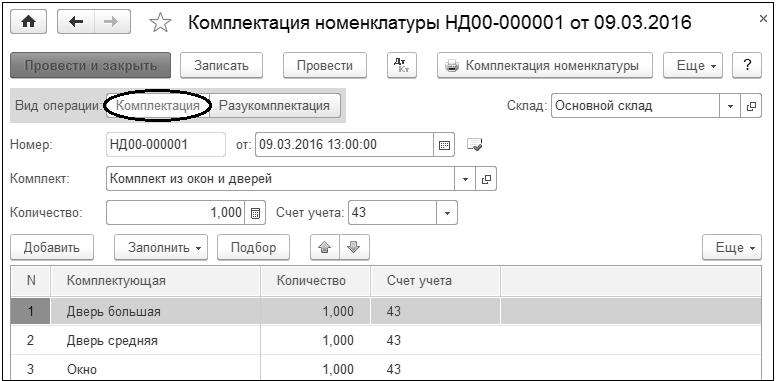
Task: Open the Заполнить dropdown menu
Action: [161, 247]
